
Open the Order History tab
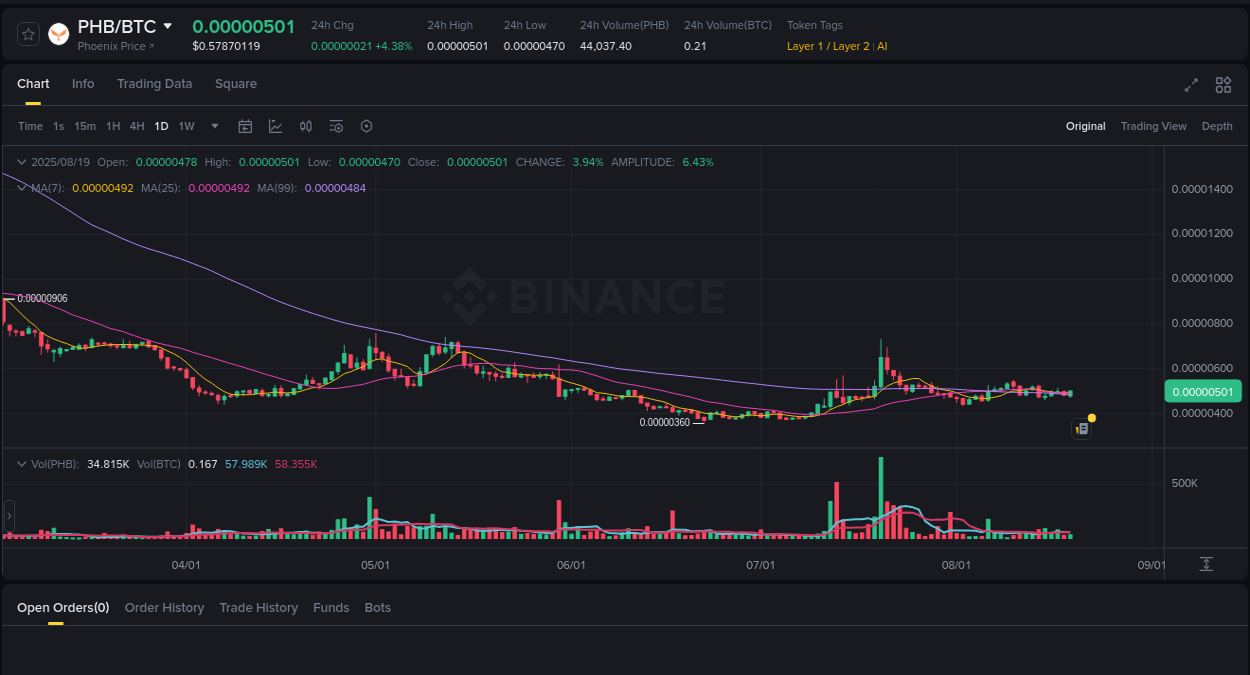tap(164, 607)
